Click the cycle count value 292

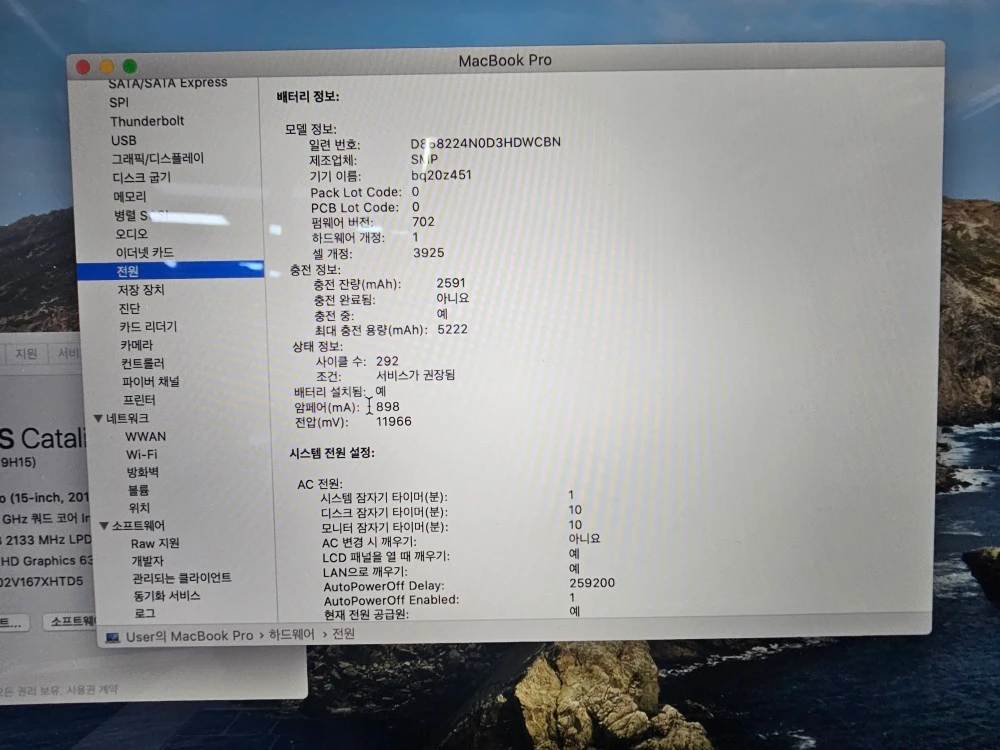387,361
